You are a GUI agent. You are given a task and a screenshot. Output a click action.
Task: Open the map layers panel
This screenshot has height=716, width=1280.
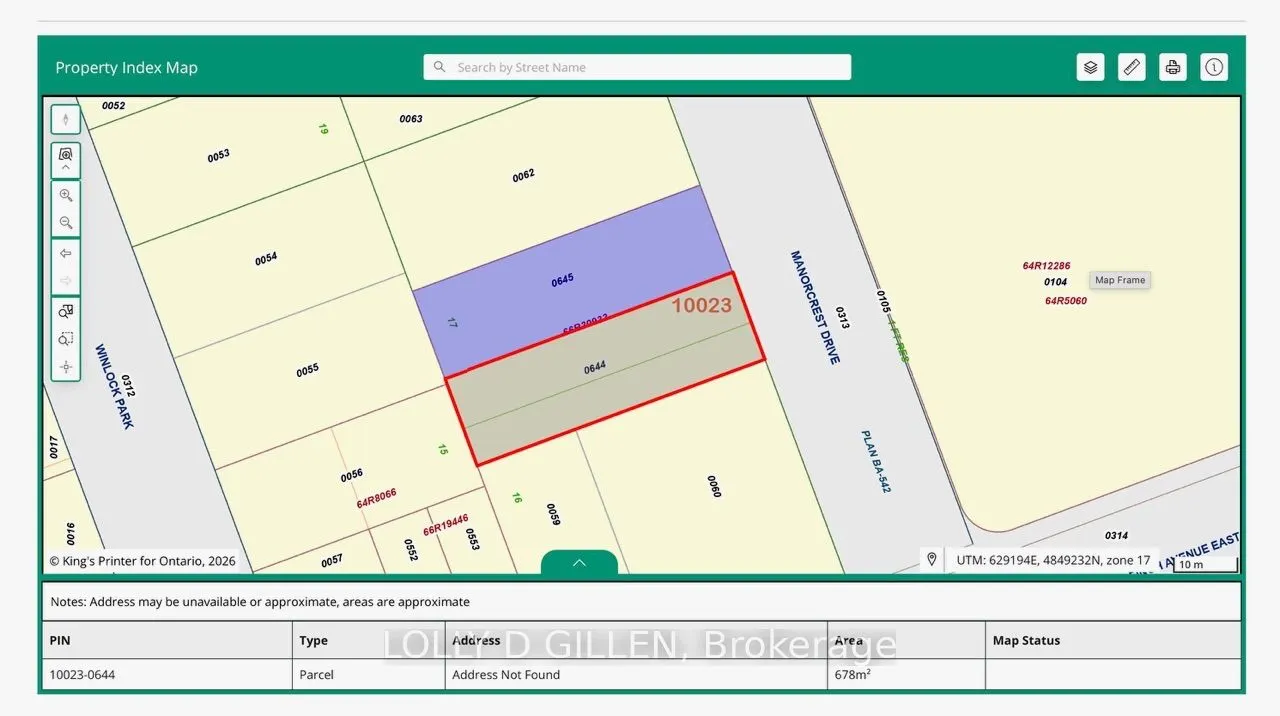tap(1091, 67)
